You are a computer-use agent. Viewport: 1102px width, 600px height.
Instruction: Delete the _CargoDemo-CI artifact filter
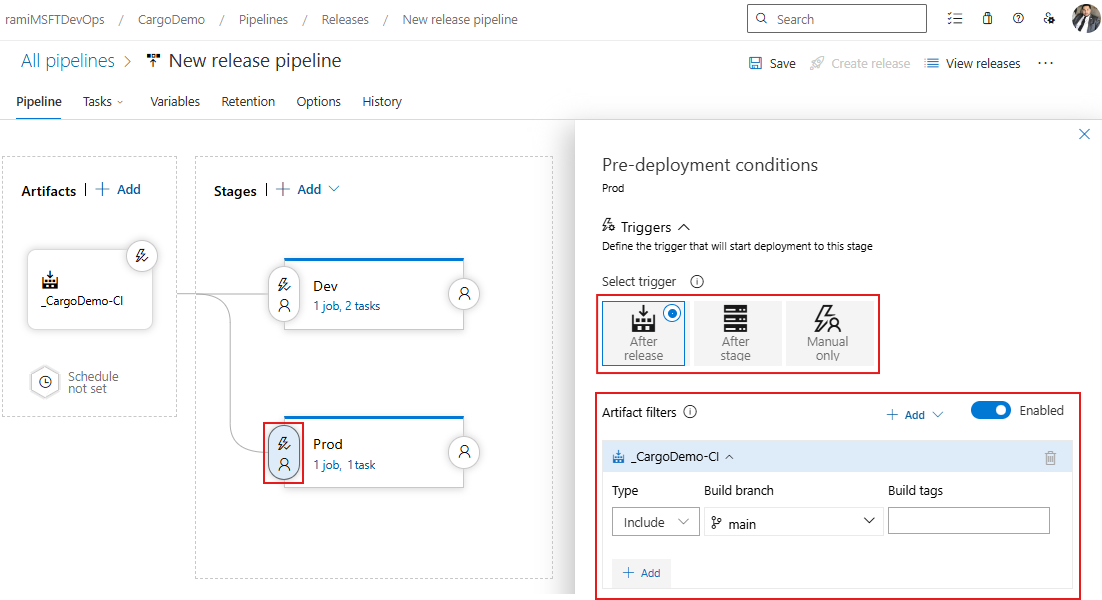1050,457
